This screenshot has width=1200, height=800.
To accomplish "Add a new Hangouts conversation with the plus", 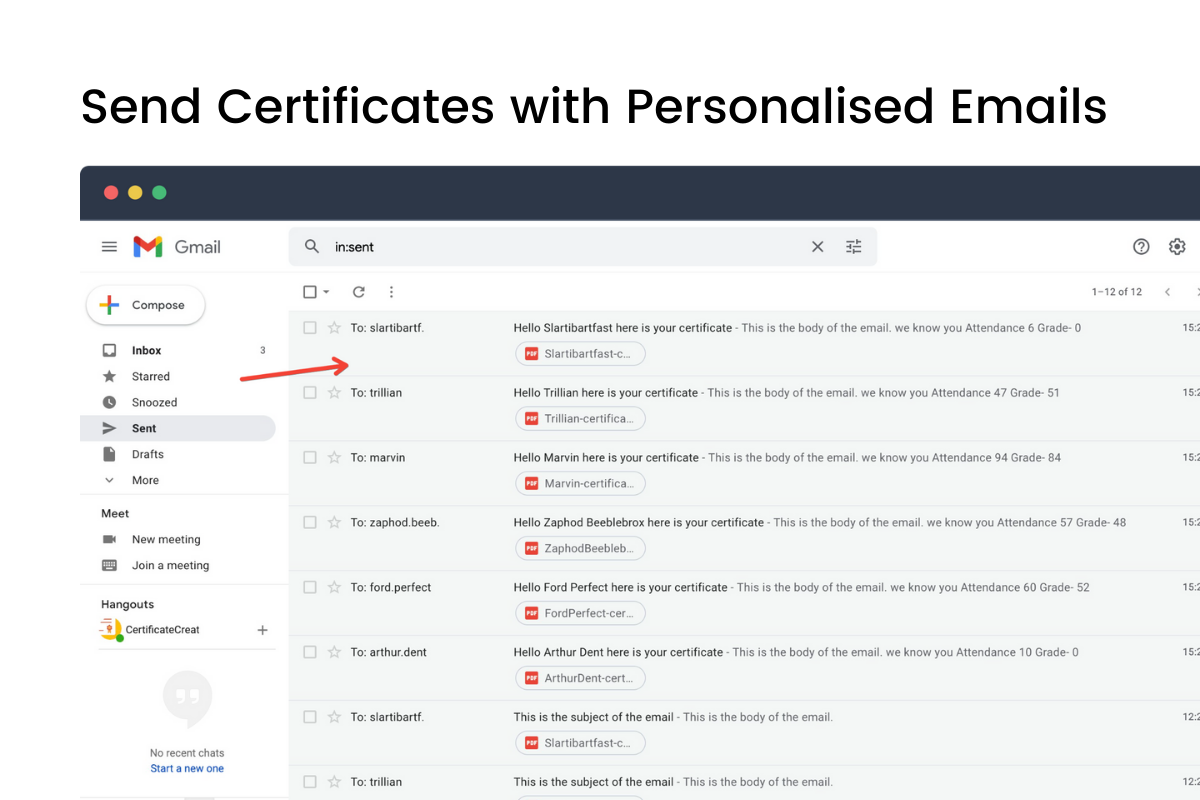I will pyautogui.click(x=262, y=630).
